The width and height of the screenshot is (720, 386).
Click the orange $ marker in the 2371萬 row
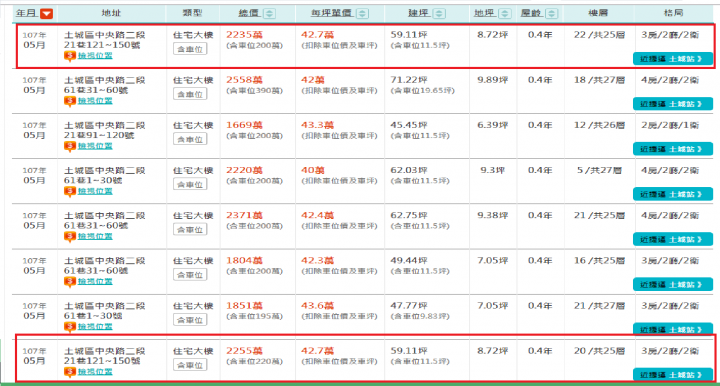70,236
